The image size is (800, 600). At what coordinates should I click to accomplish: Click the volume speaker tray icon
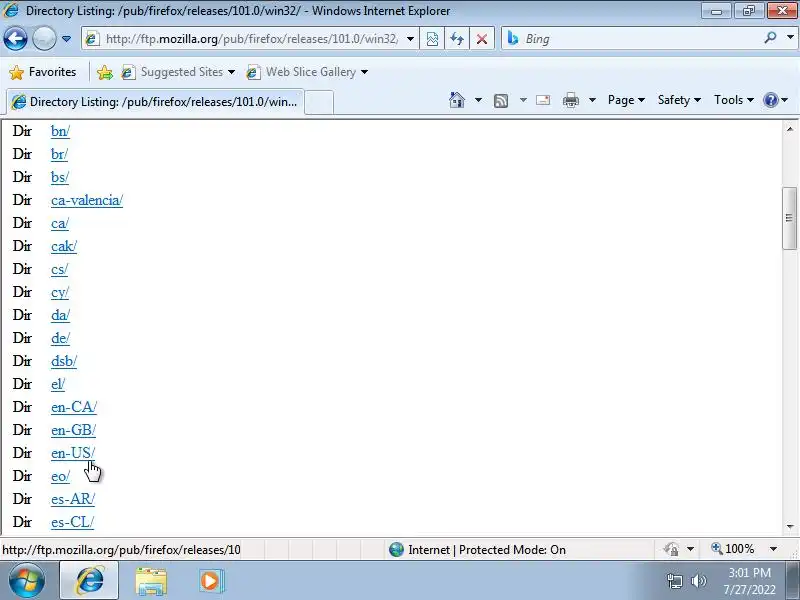698,581
